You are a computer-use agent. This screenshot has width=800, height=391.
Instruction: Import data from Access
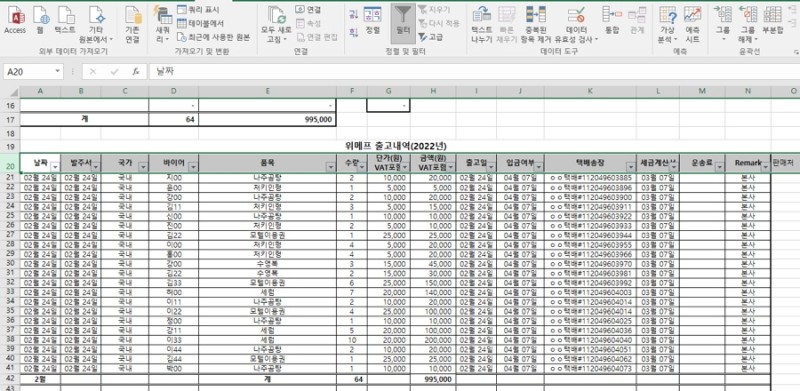(15, 20)
